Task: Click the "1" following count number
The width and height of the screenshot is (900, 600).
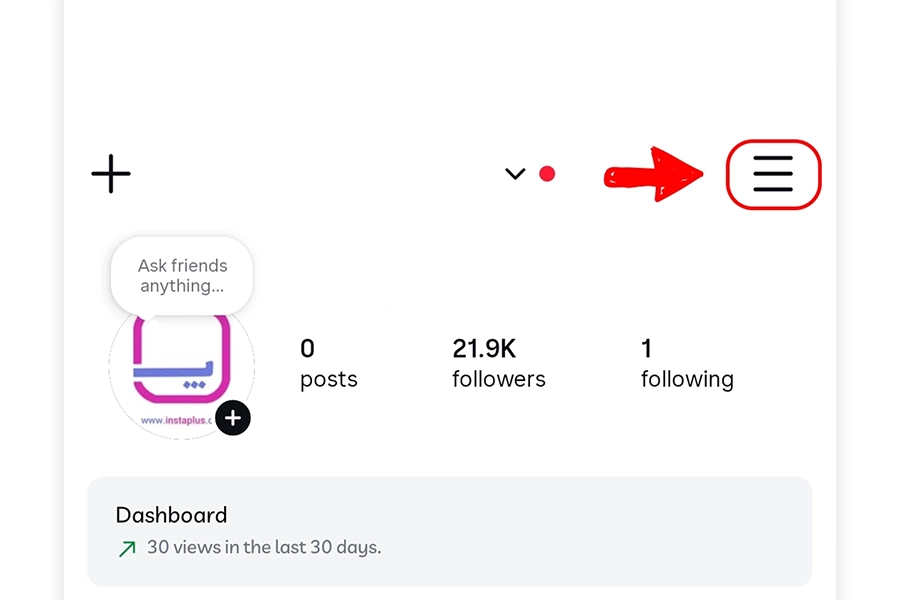Action: (646, 348)
